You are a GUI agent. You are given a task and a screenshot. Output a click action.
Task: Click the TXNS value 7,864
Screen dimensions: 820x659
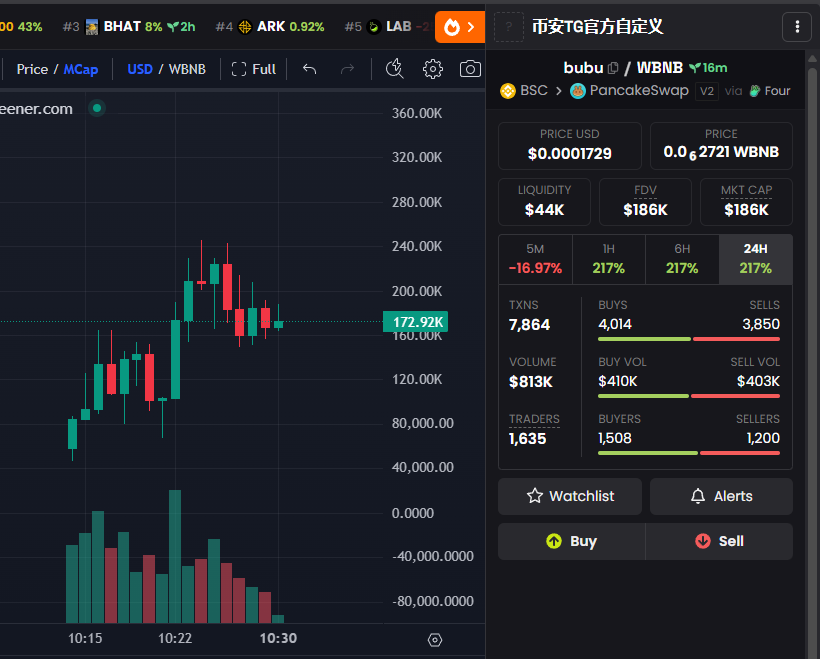[529, 325]
